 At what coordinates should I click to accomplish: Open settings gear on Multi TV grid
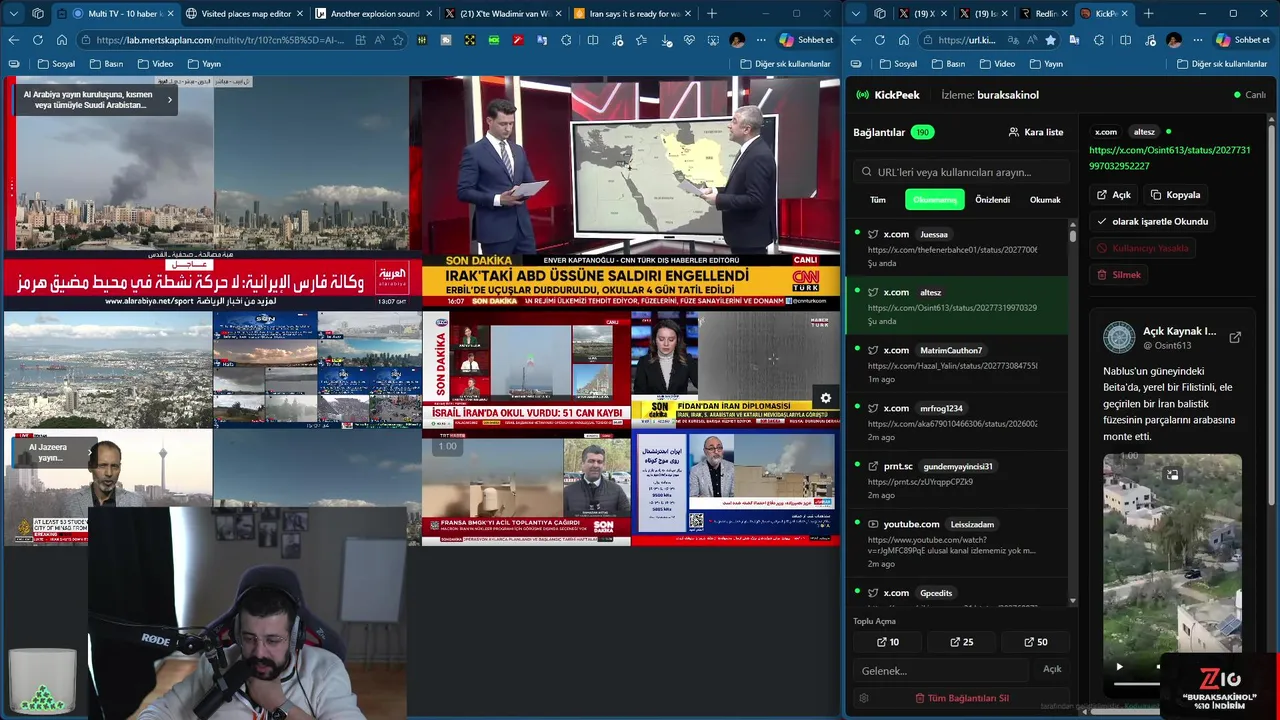coord(826,398)
